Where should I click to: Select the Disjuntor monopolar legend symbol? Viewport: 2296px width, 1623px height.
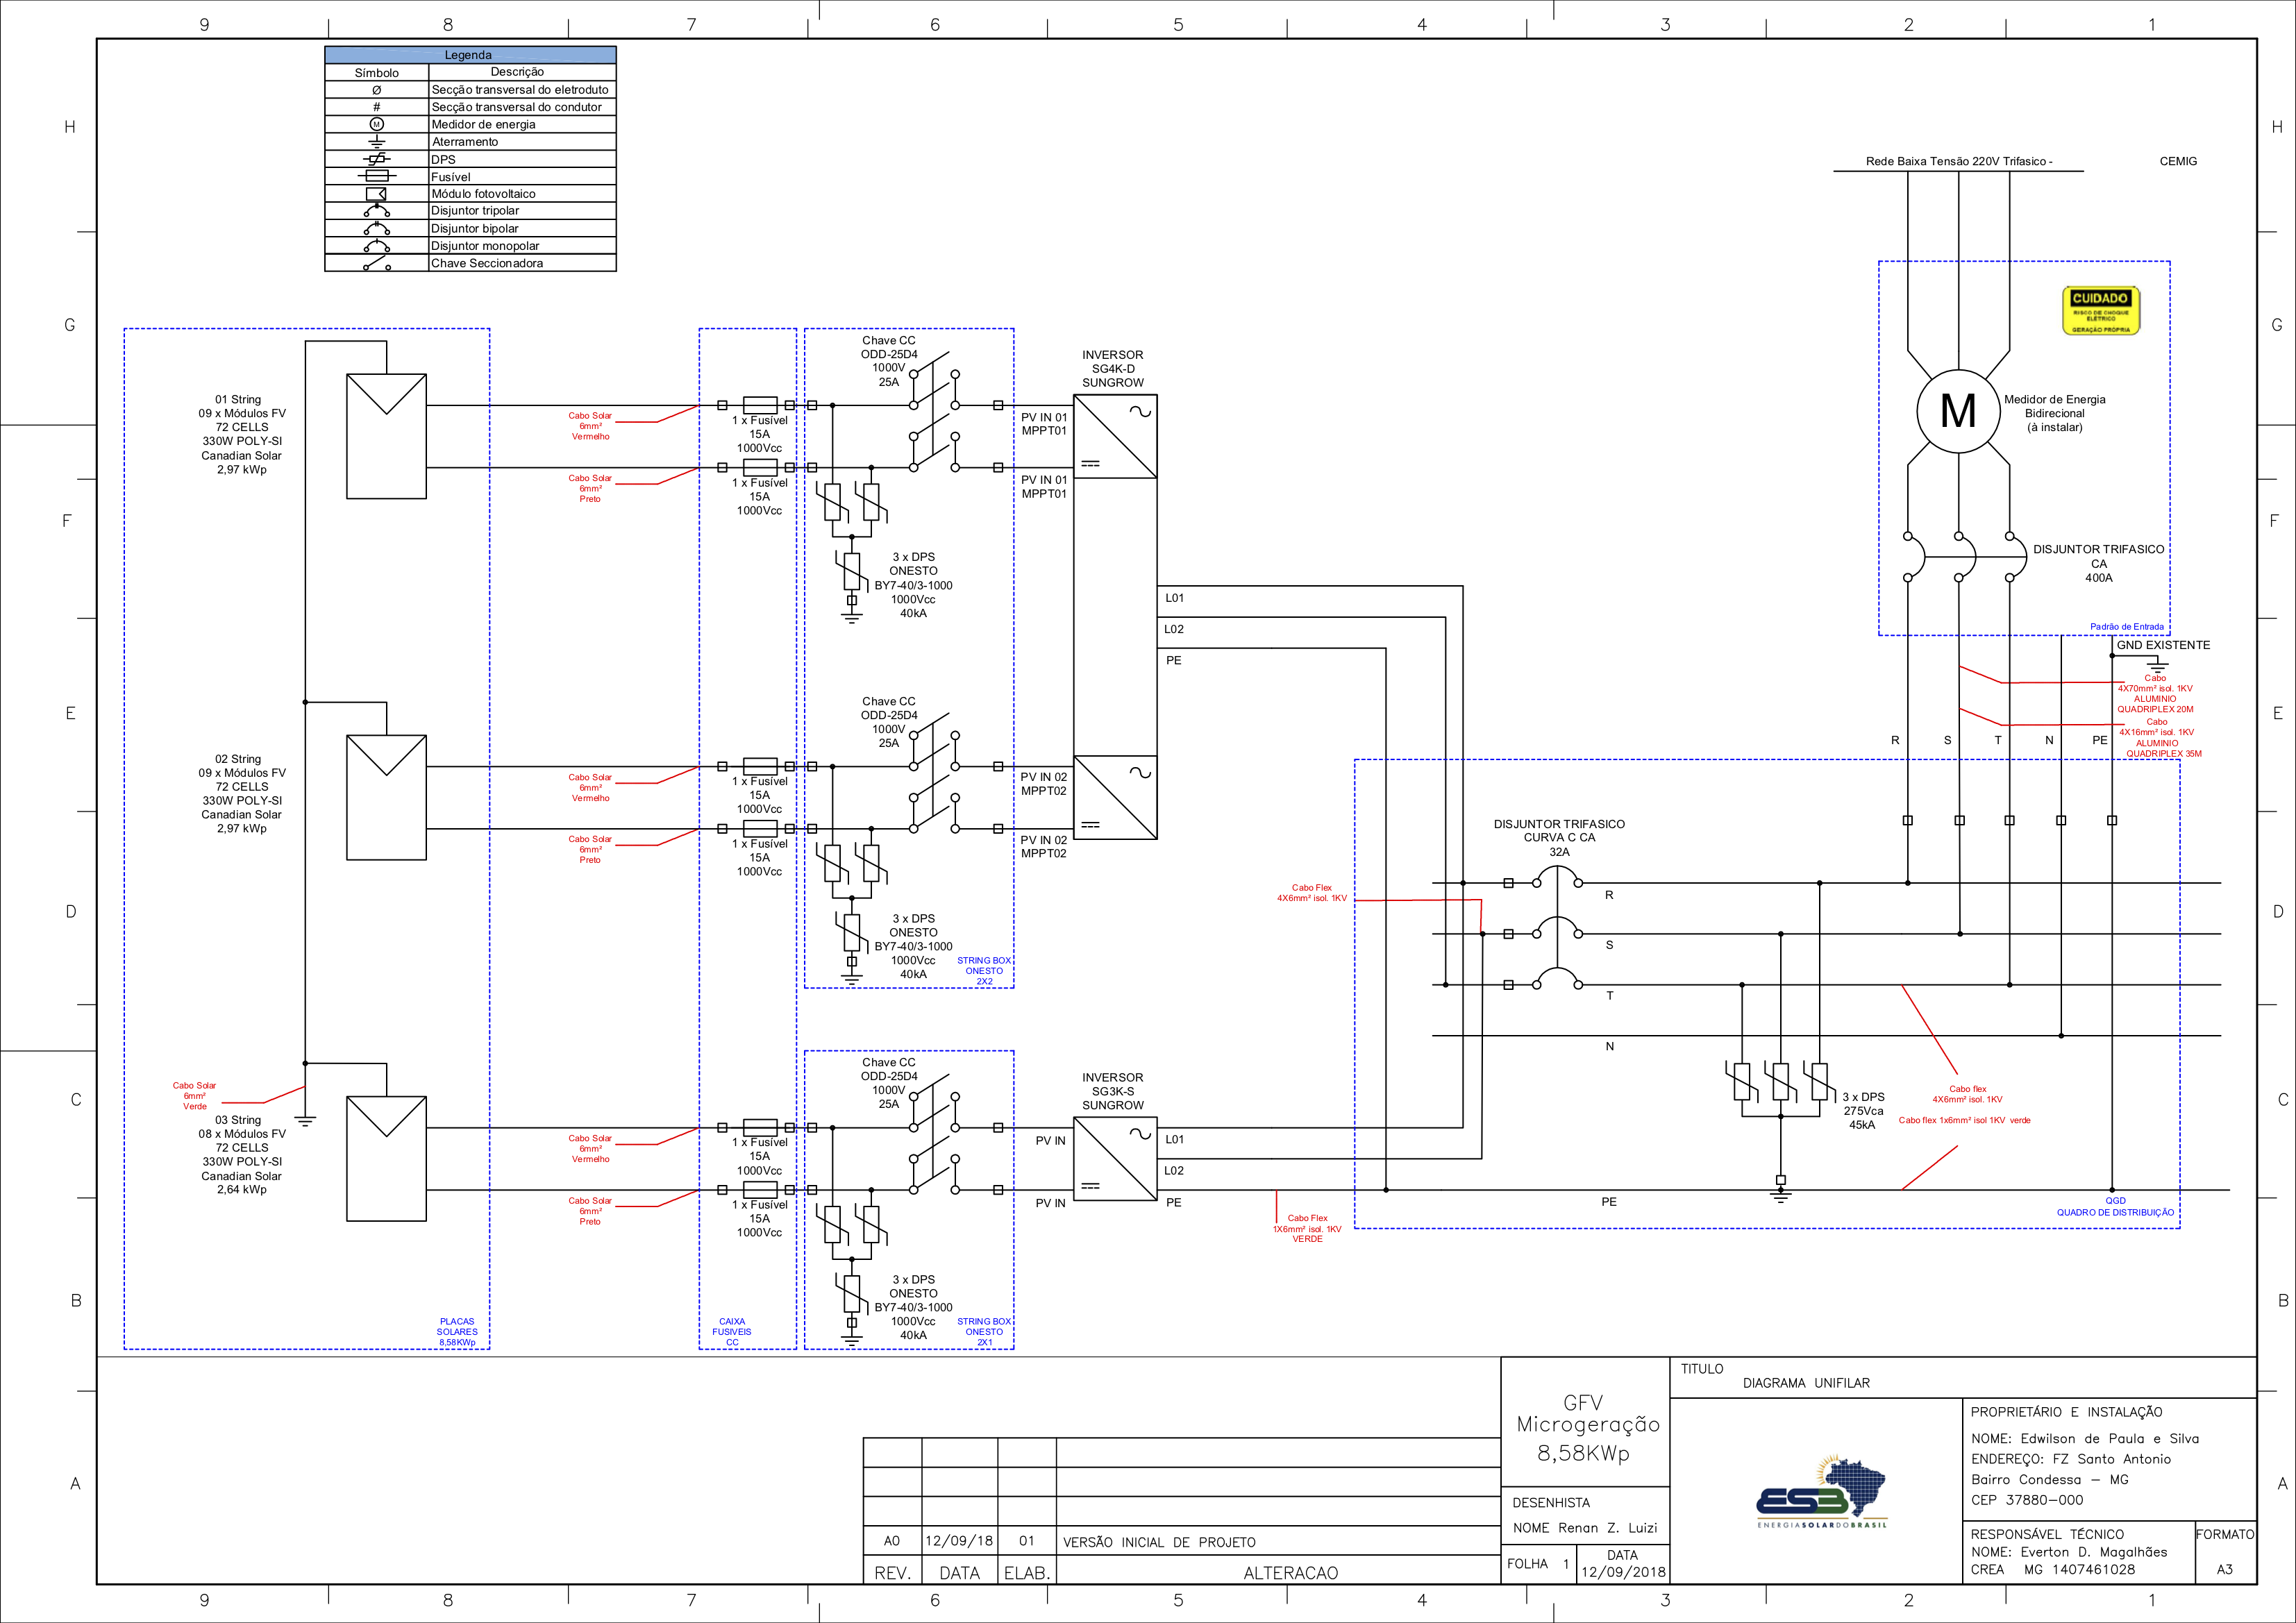click(x=376, y=245)
